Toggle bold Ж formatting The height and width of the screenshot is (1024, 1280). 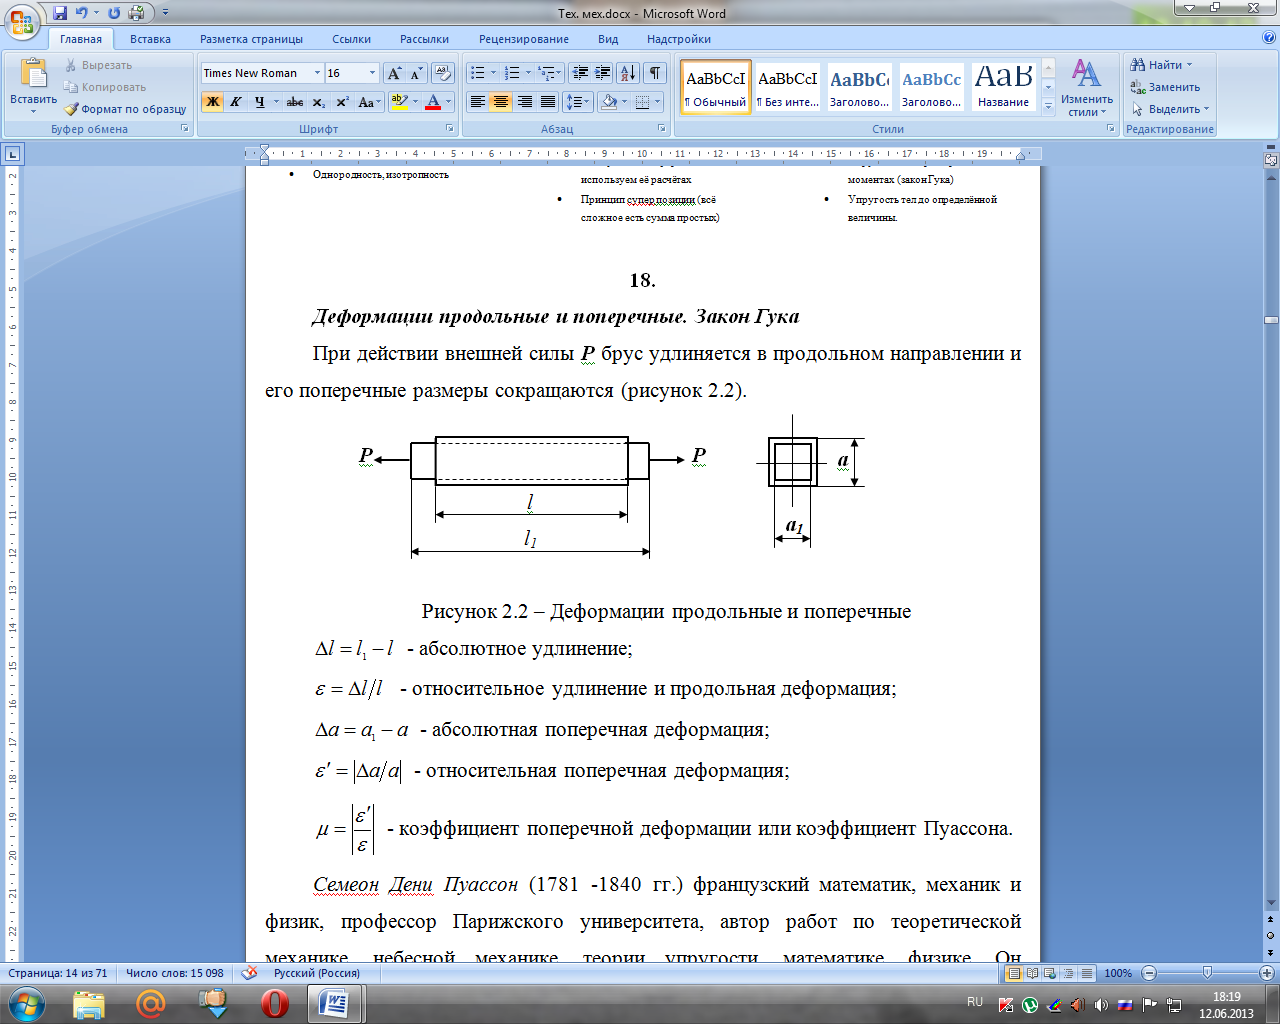(212, 102)
